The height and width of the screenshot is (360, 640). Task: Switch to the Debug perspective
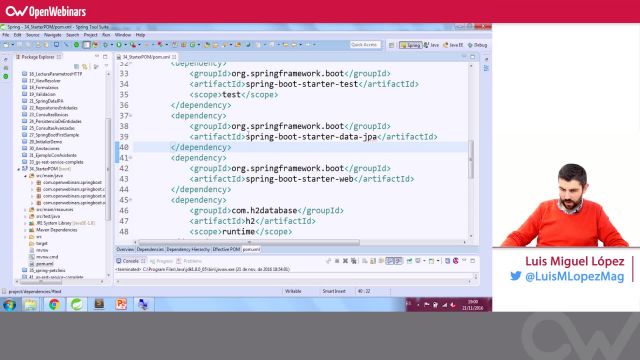[x=478, y=45]
